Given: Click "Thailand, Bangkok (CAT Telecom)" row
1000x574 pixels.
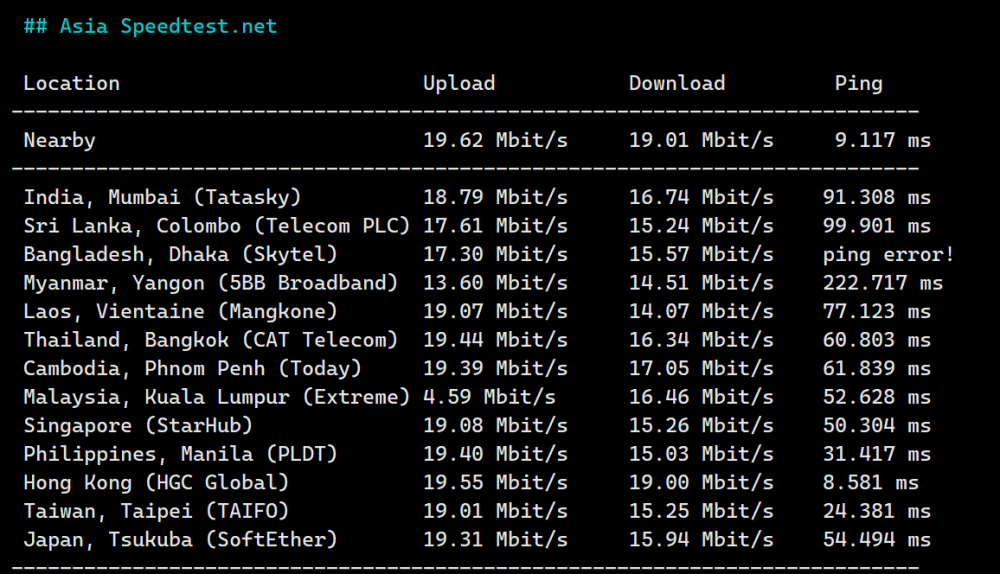Looking at the screenshot, I should (x=210, y=341).
